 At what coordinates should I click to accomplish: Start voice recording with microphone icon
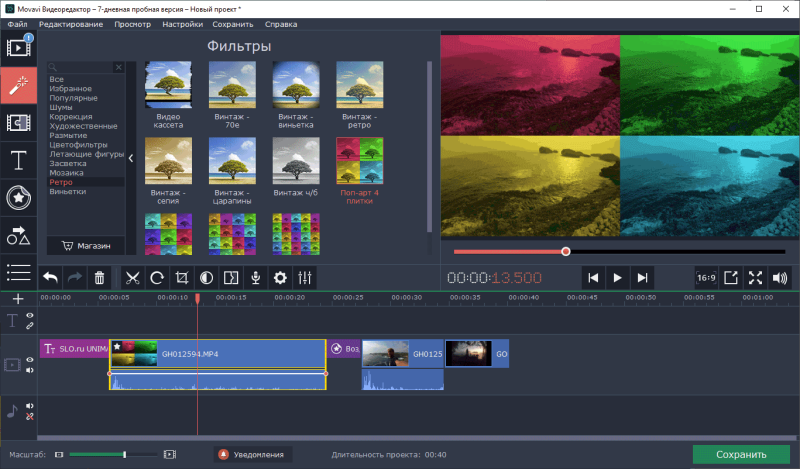pyautogui.click(x=256, y=277)
